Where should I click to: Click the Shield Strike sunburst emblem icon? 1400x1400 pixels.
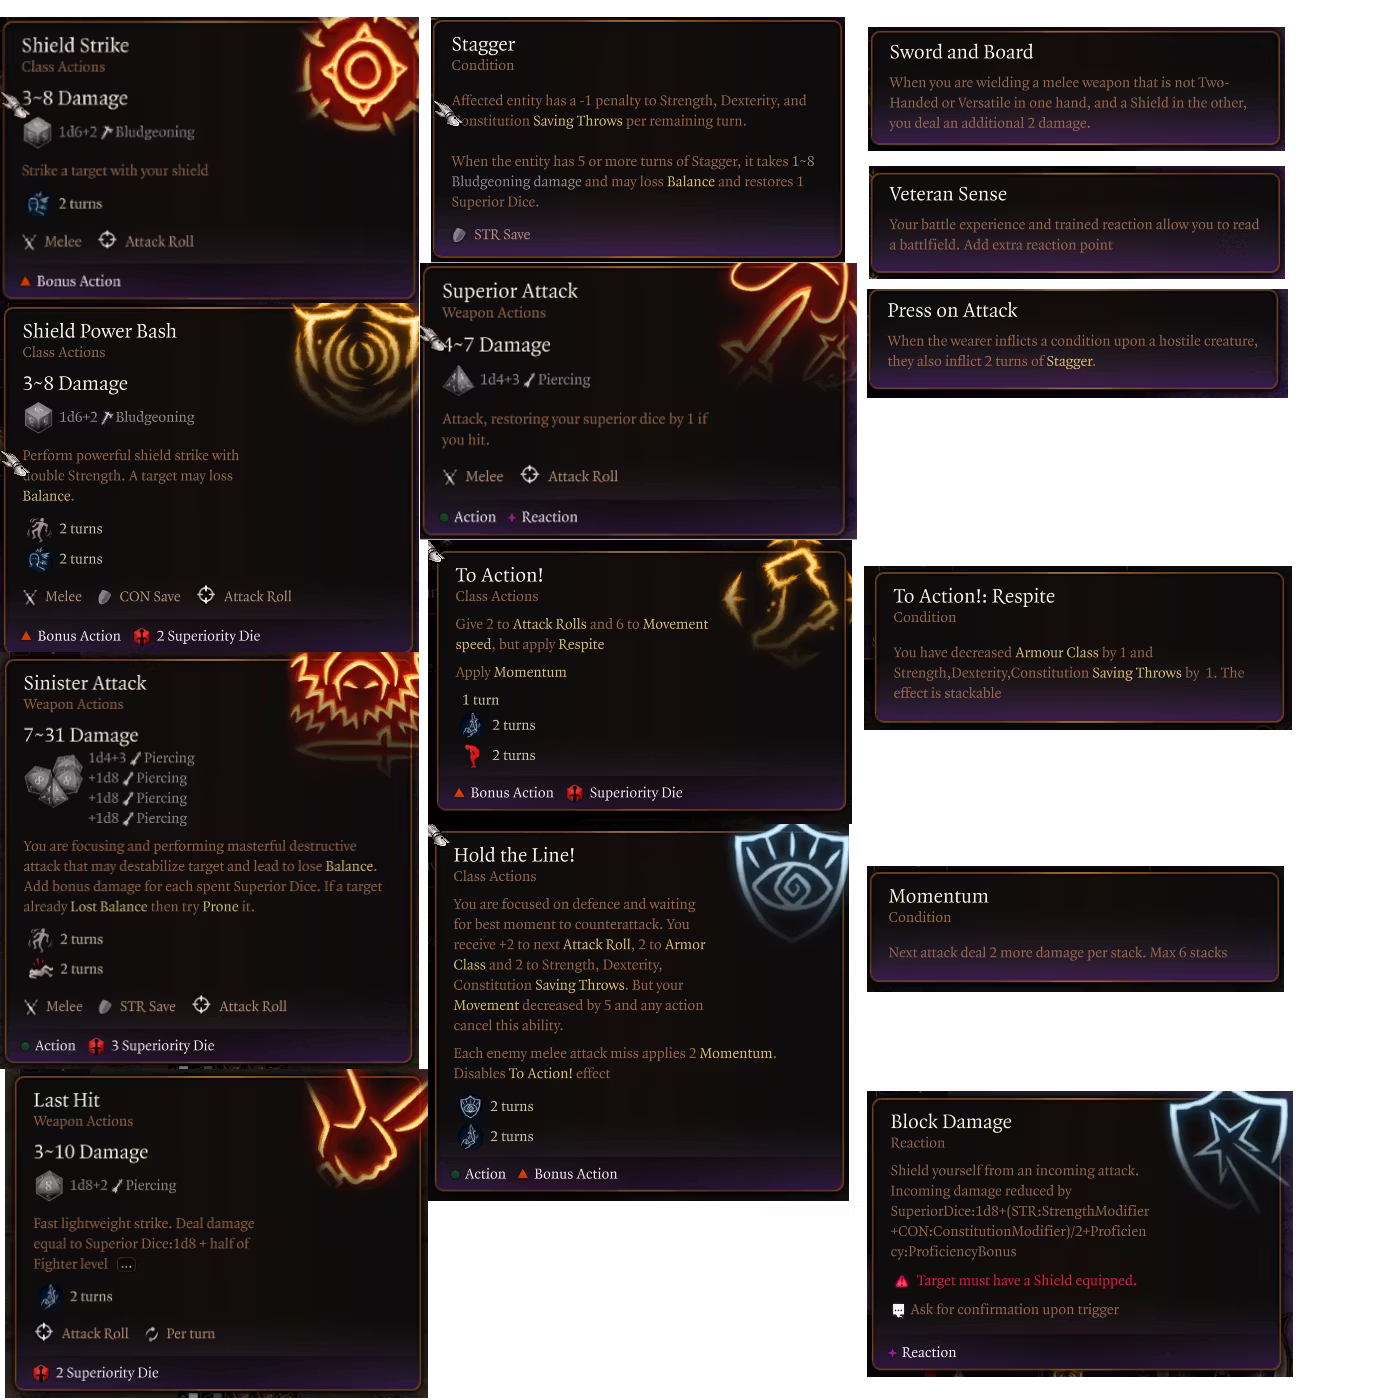[359, 69]
